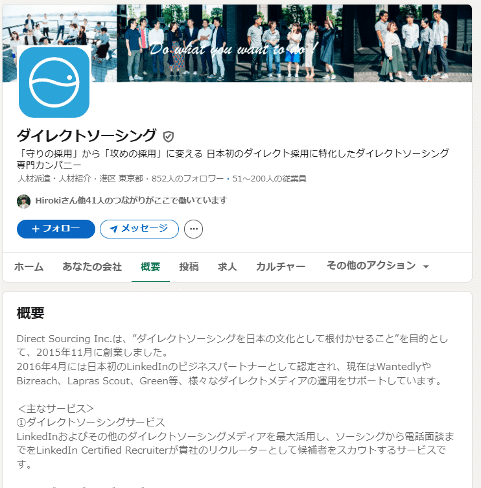This screenshot has height=488, width=481.
Task: Open the 求人 tab
Action: coord(227,267)
